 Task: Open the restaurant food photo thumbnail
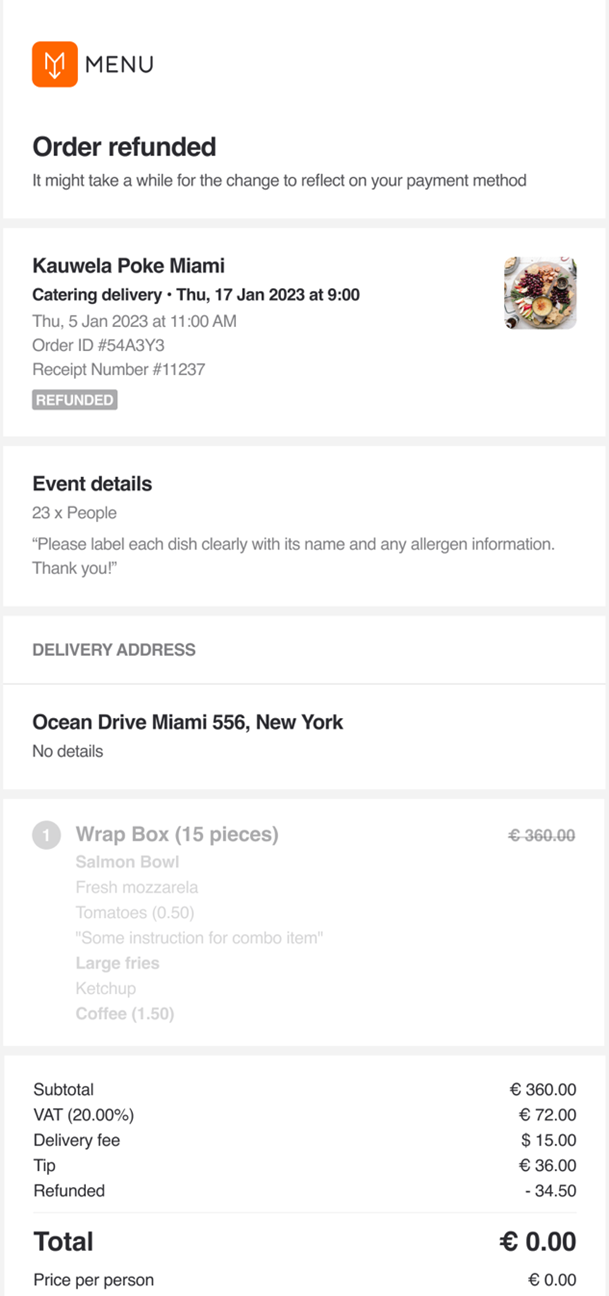pos(540,293)
